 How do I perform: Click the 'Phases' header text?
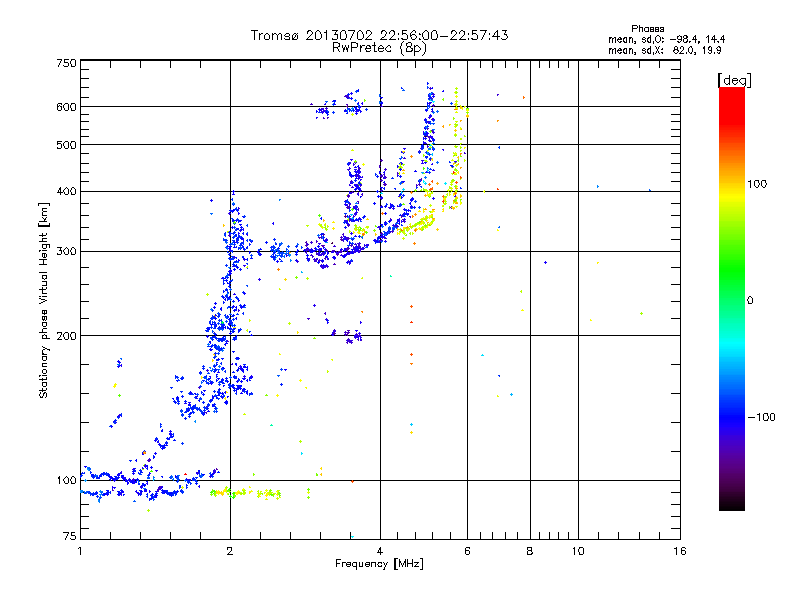647,29
